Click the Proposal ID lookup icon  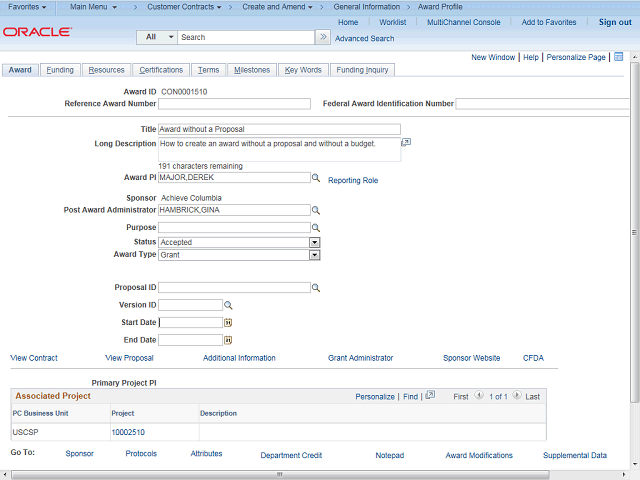click(x=315, y=288)
